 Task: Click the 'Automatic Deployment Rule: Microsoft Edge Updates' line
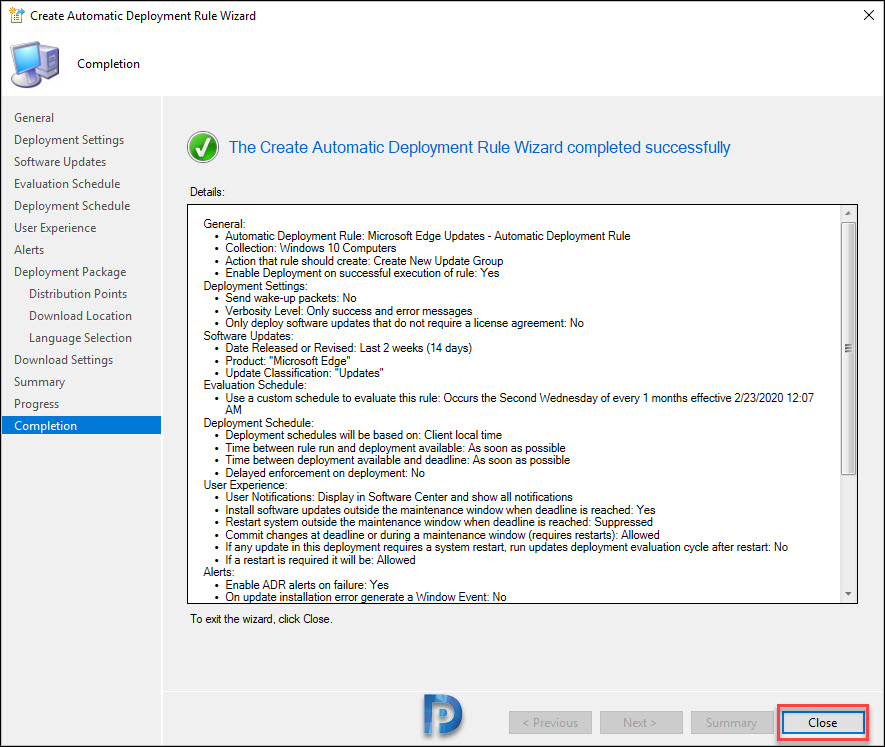pyautogui.click(x=428, y=236)
